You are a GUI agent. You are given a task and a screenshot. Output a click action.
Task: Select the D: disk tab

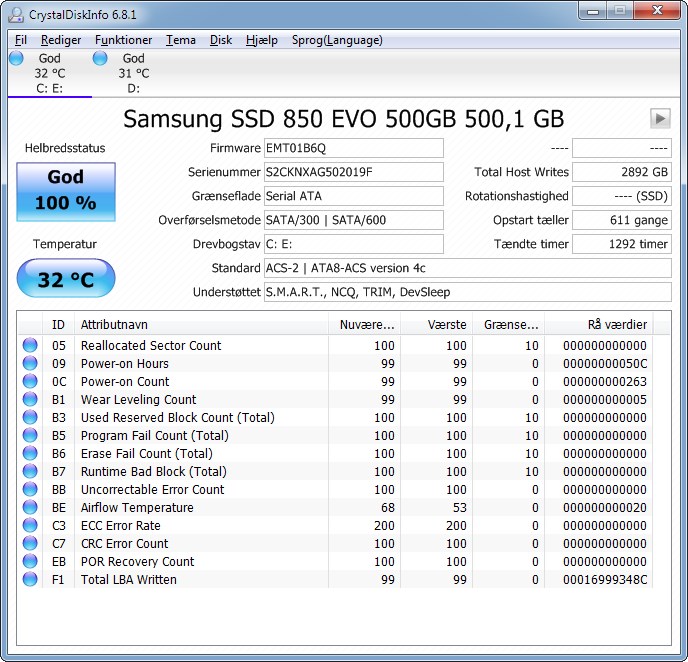tap(133, 73)
